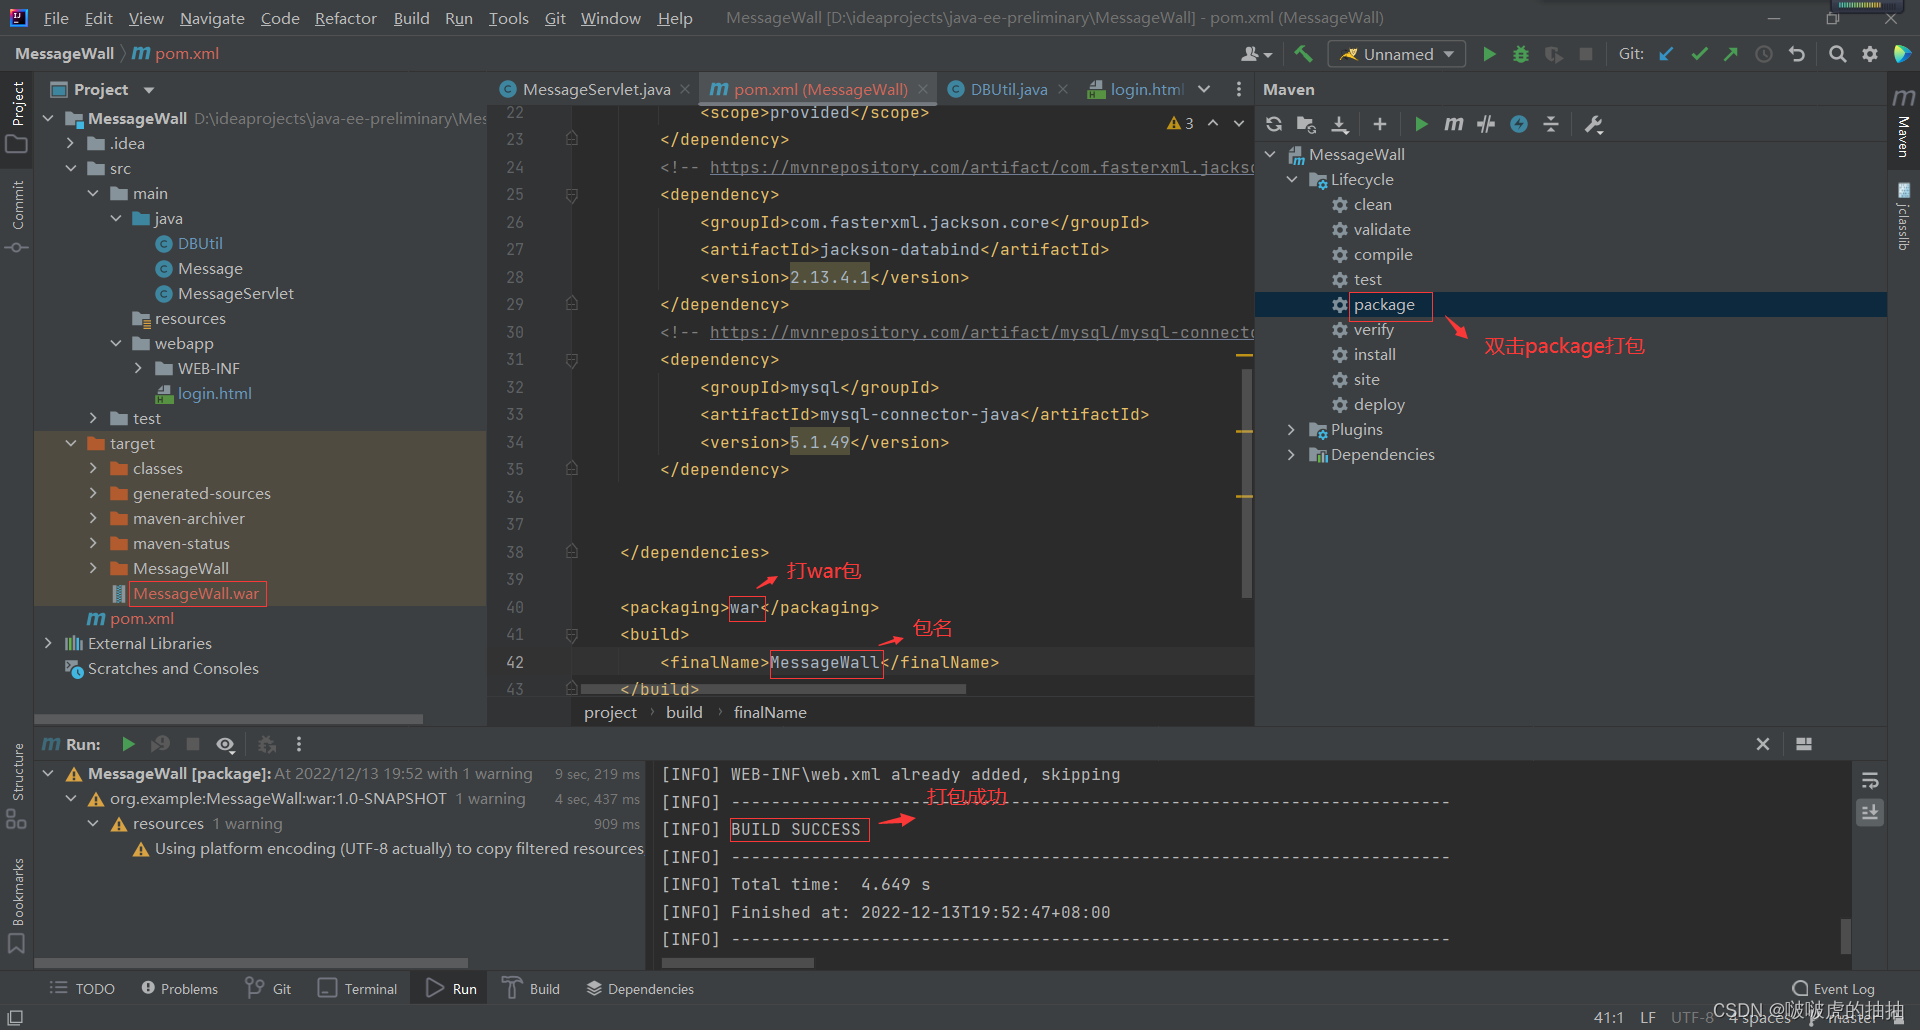
Task: Show hidden editor tabs dropdown arrow
Action: tap(1204, 89)
